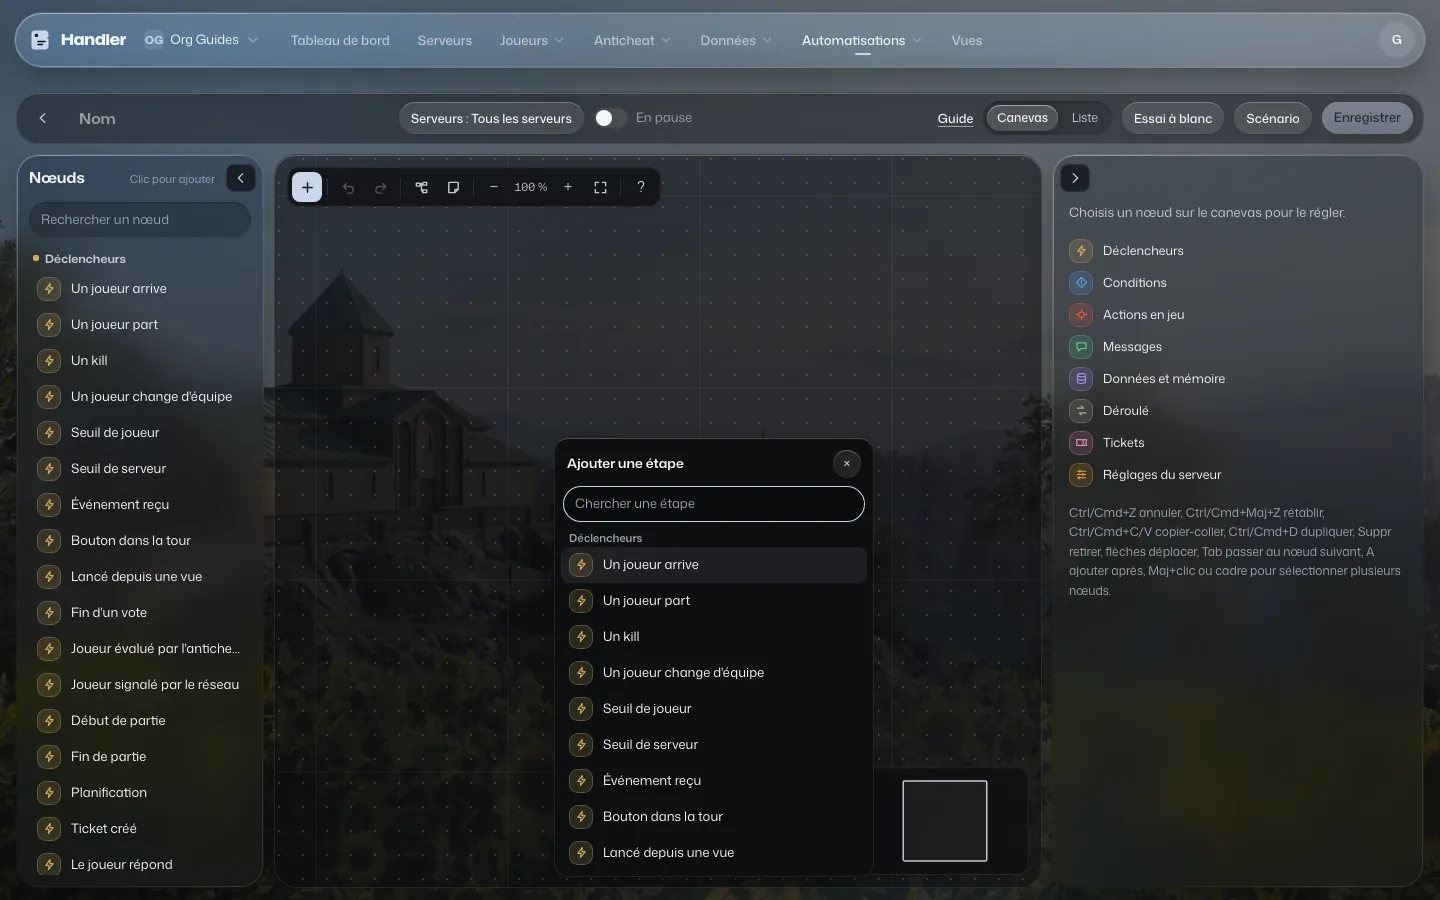Auto-arrange nodes with the layout icon
1440x900 pixels.
(x=422, y=187)
